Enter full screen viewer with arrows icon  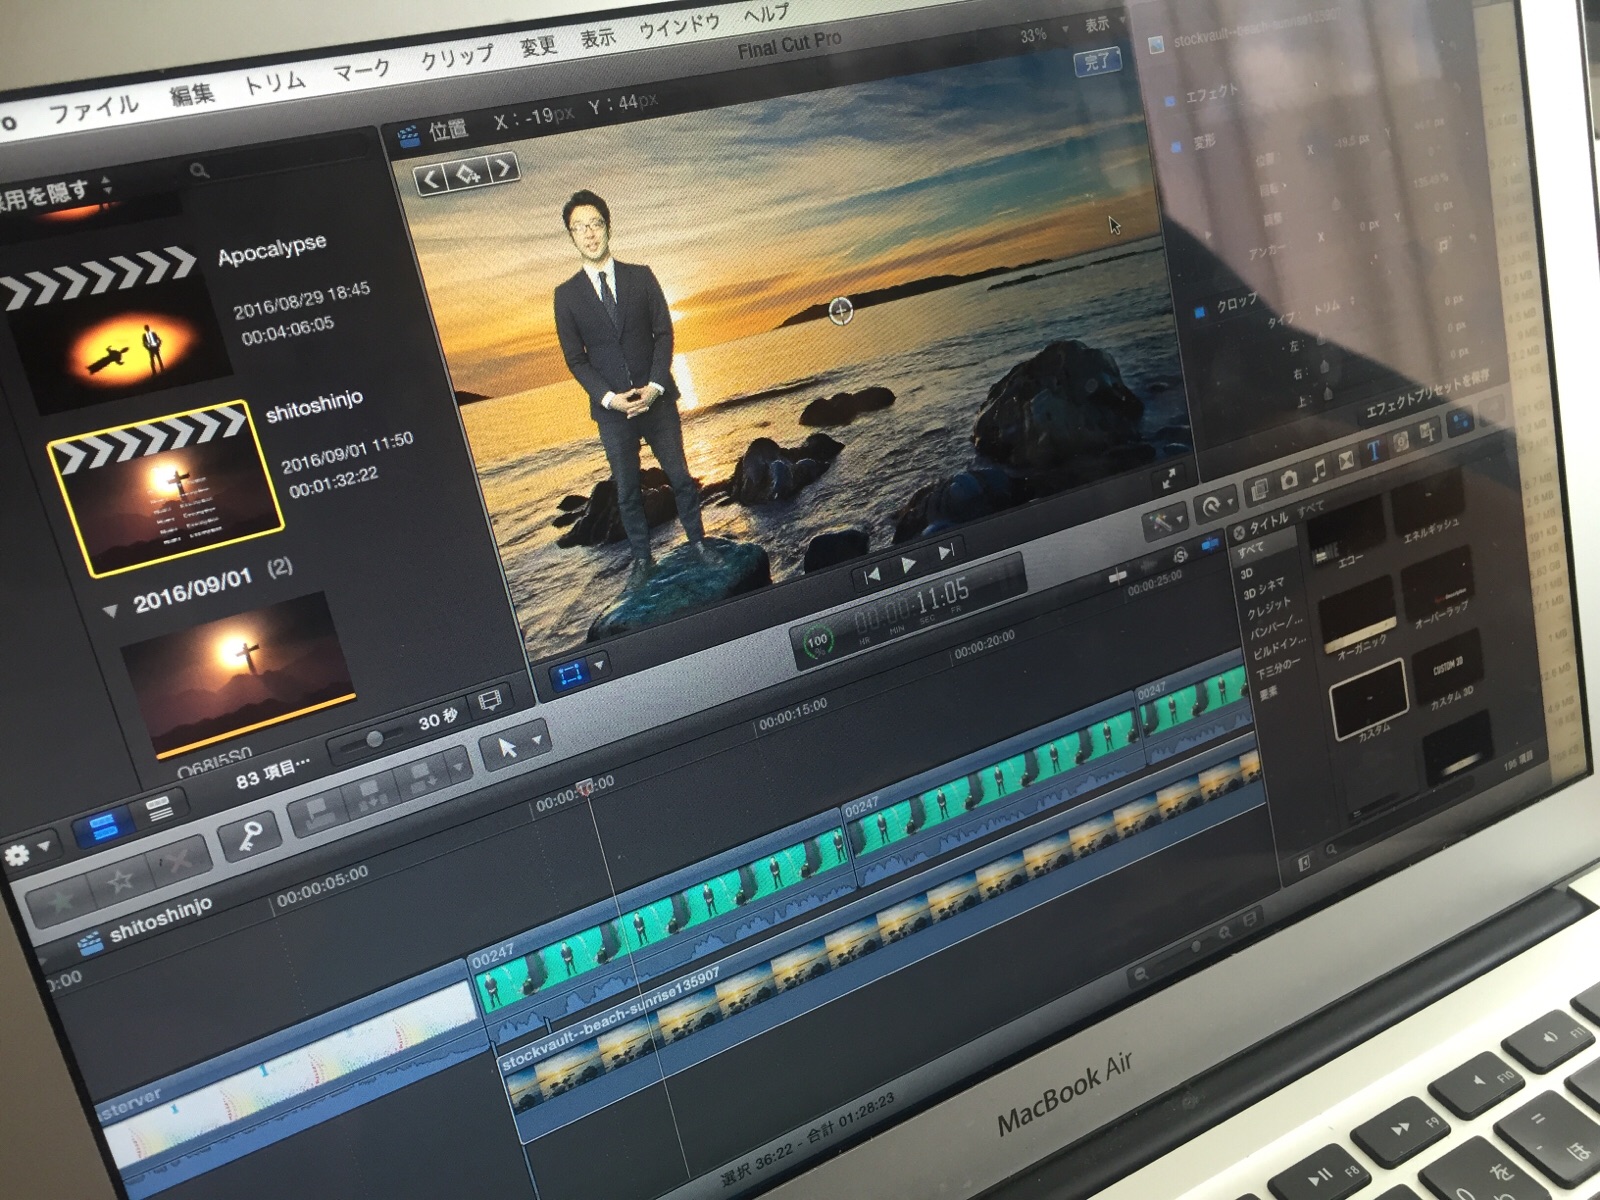click(x=1168, y=479)
